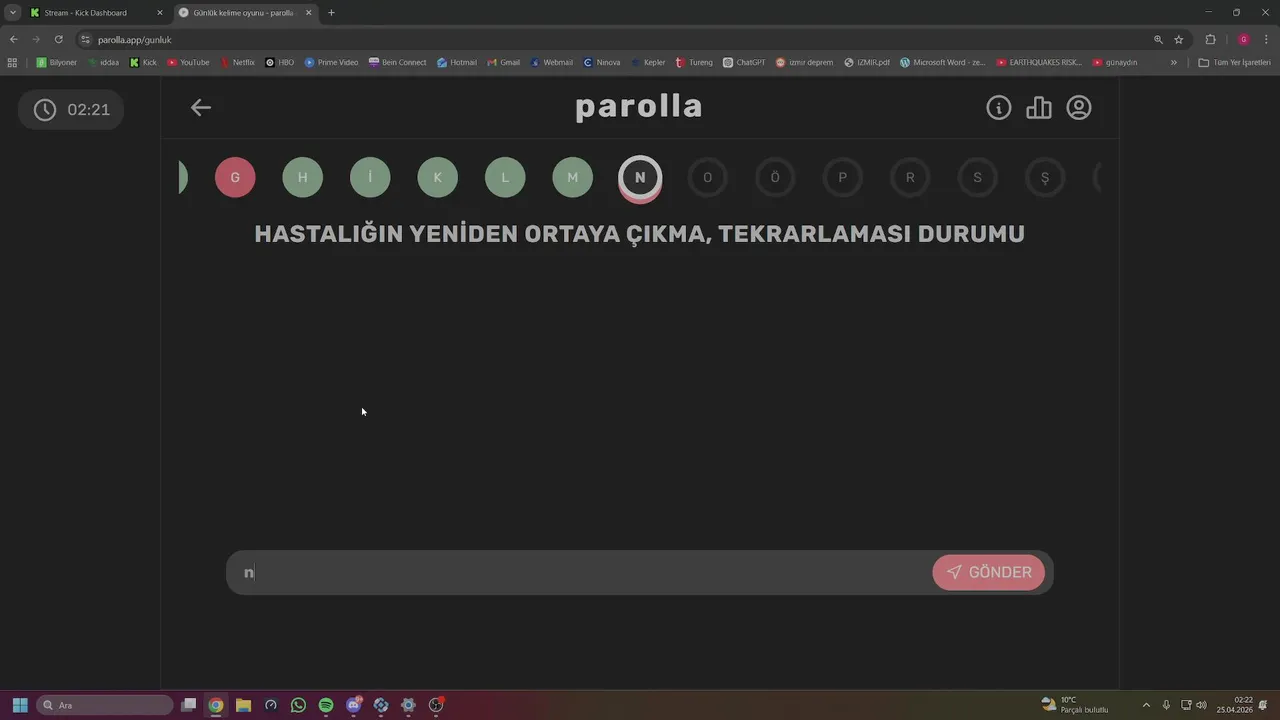Click the clue text about HASTALIĞIN

click(x=639, y=234)
